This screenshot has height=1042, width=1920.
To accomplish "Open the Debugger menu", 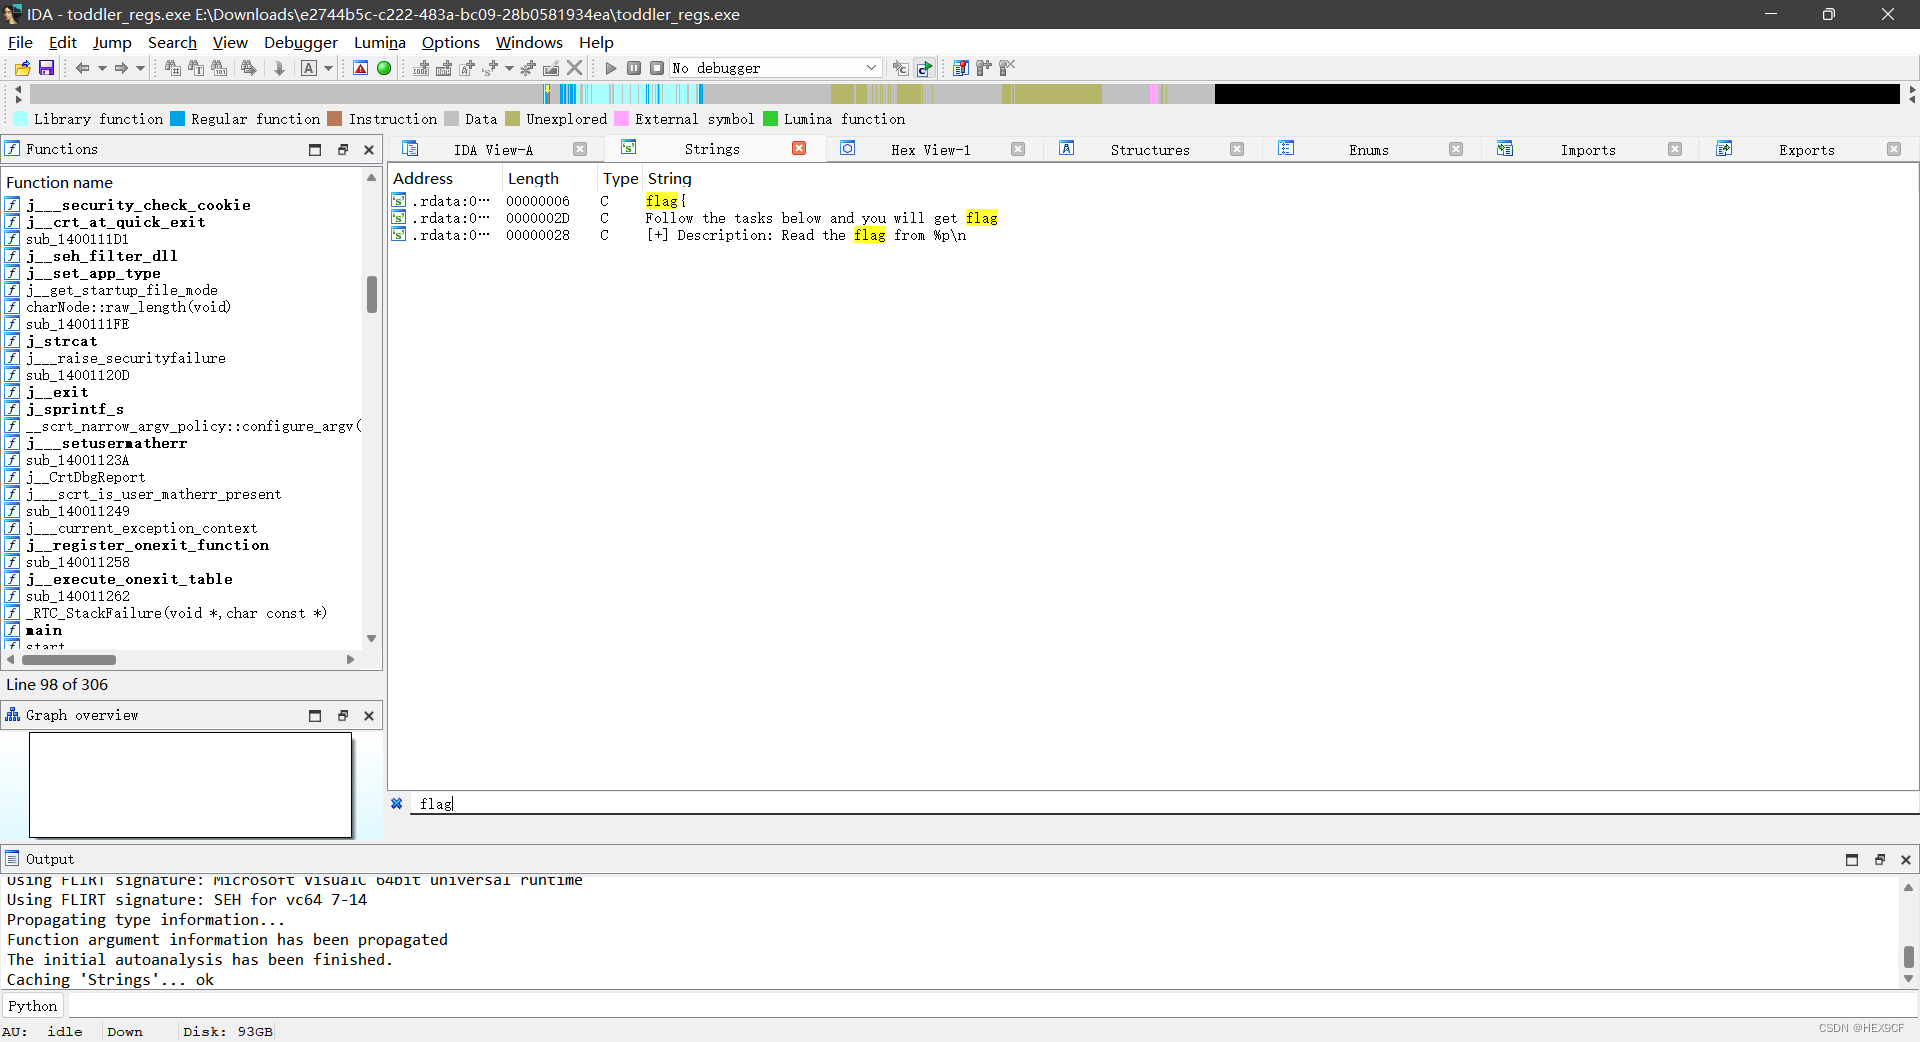I will (300, 42).
